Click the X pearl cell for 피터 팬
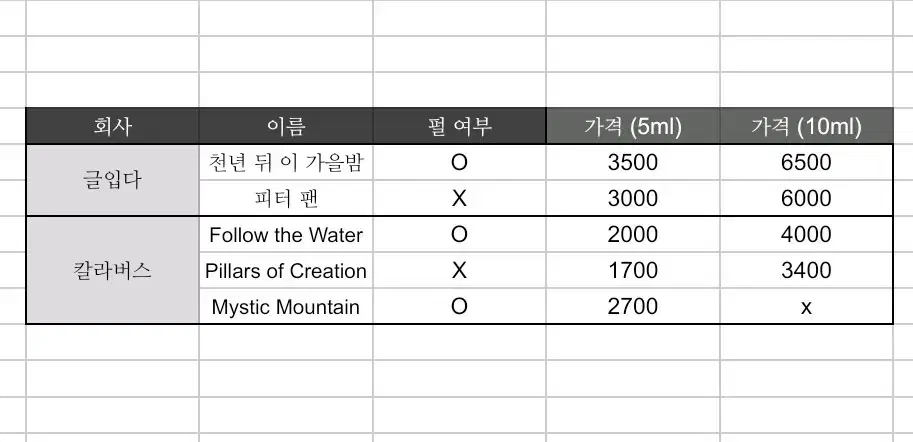Viewport: 913px width, 442px height. click(x=459, y=199)
